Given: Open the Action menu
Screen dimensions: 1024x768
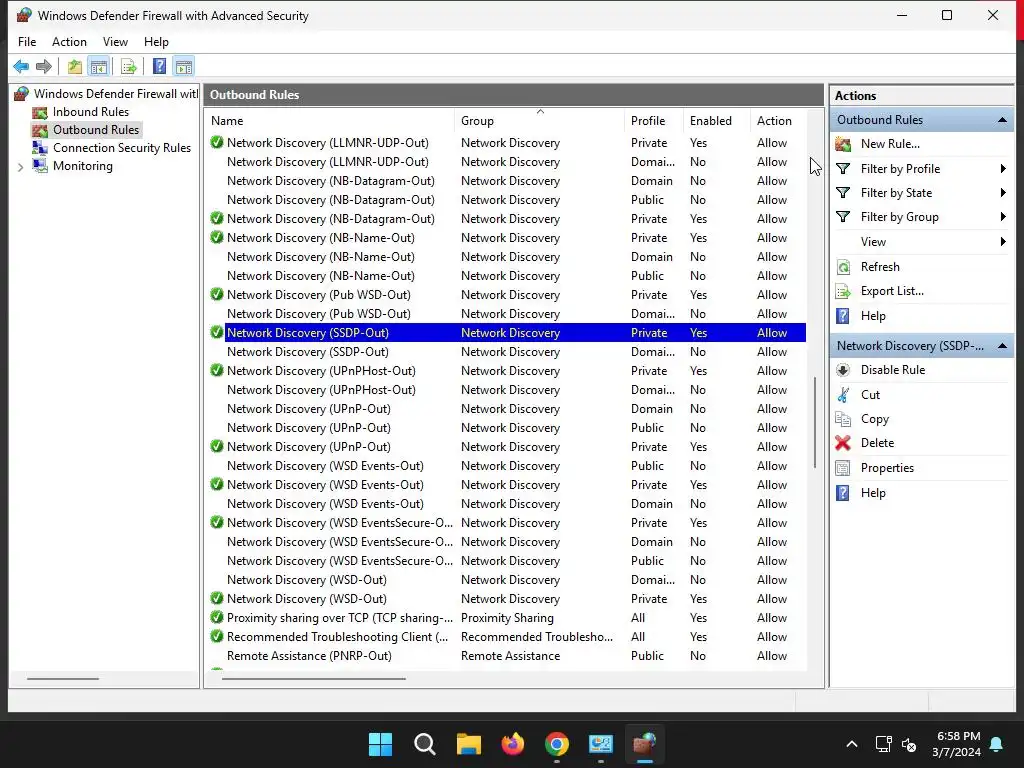Looking at the screenshot, I should [69, 42].
